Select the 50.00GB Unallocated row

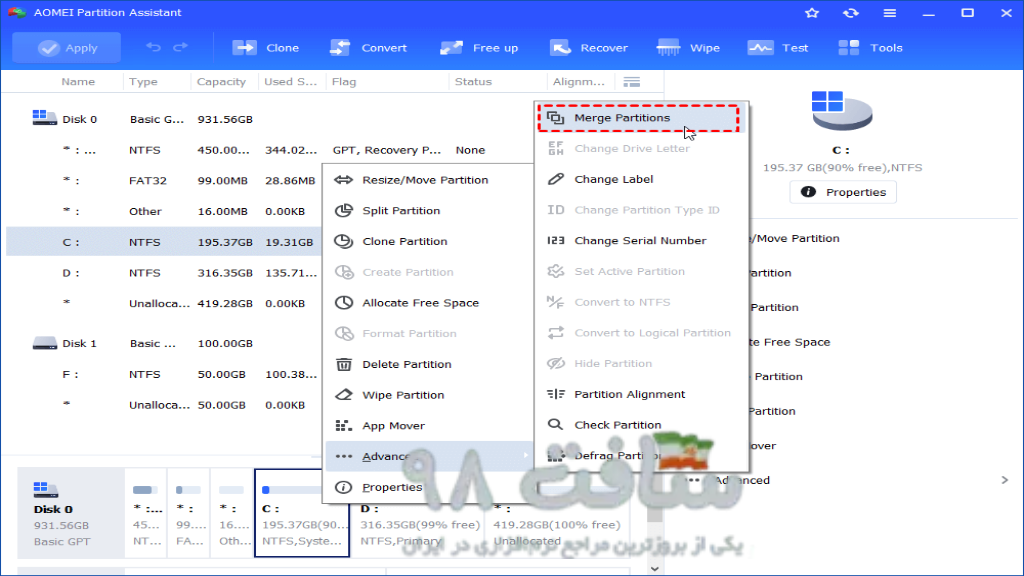click(x=163, y=405)
